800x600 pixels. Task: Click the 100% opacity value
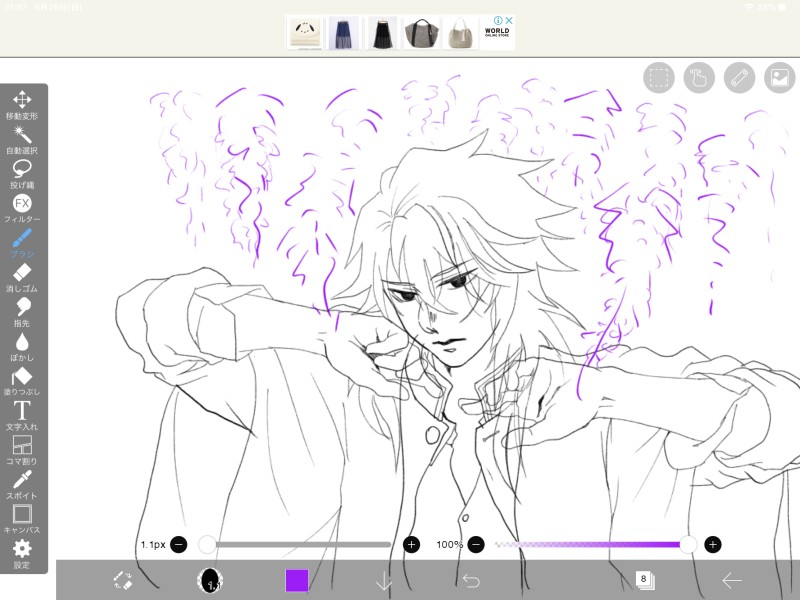tap(449, 544)
